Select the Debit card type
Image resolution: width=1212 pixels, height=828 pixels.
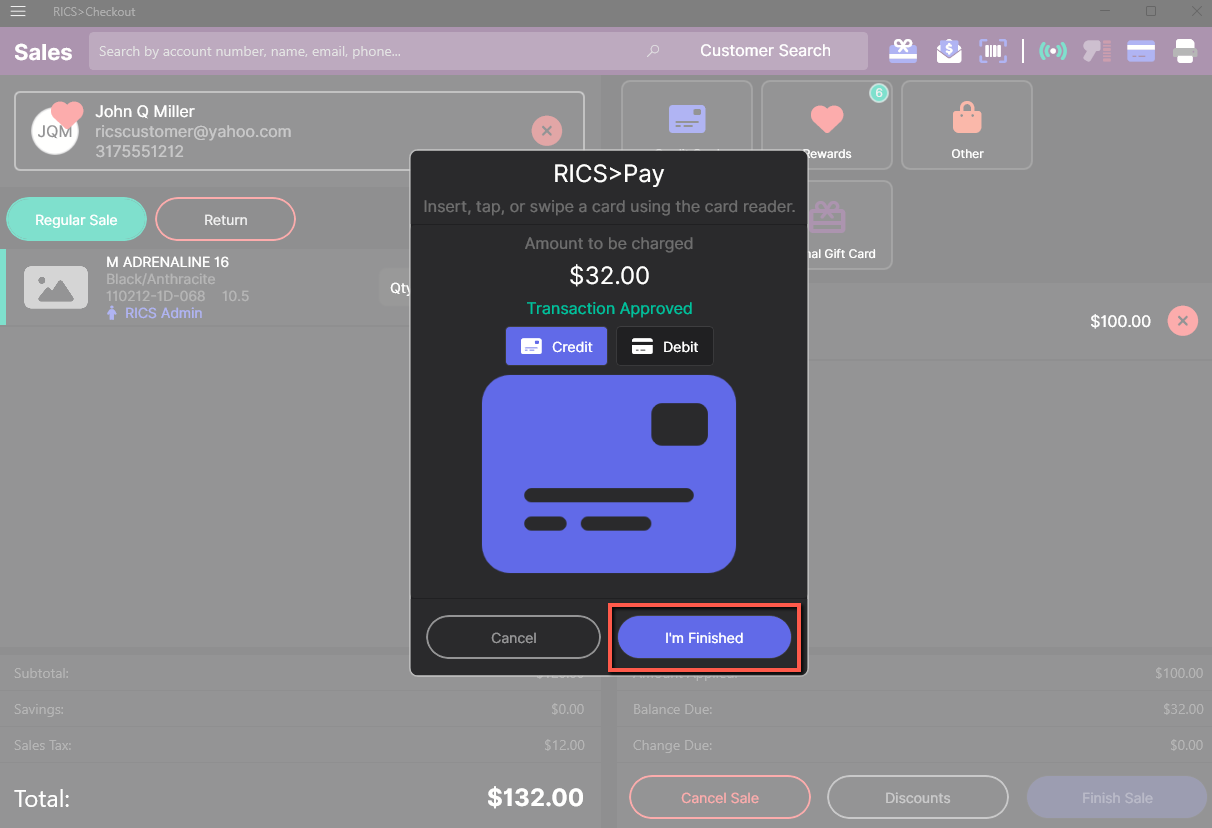[664, 346]
